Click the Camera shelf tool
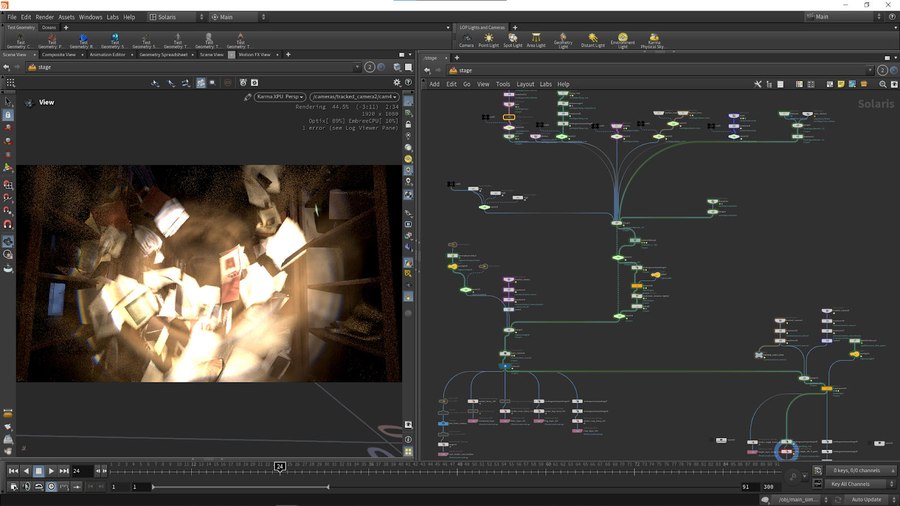This screenshot has height=506, width=900. 466,40
